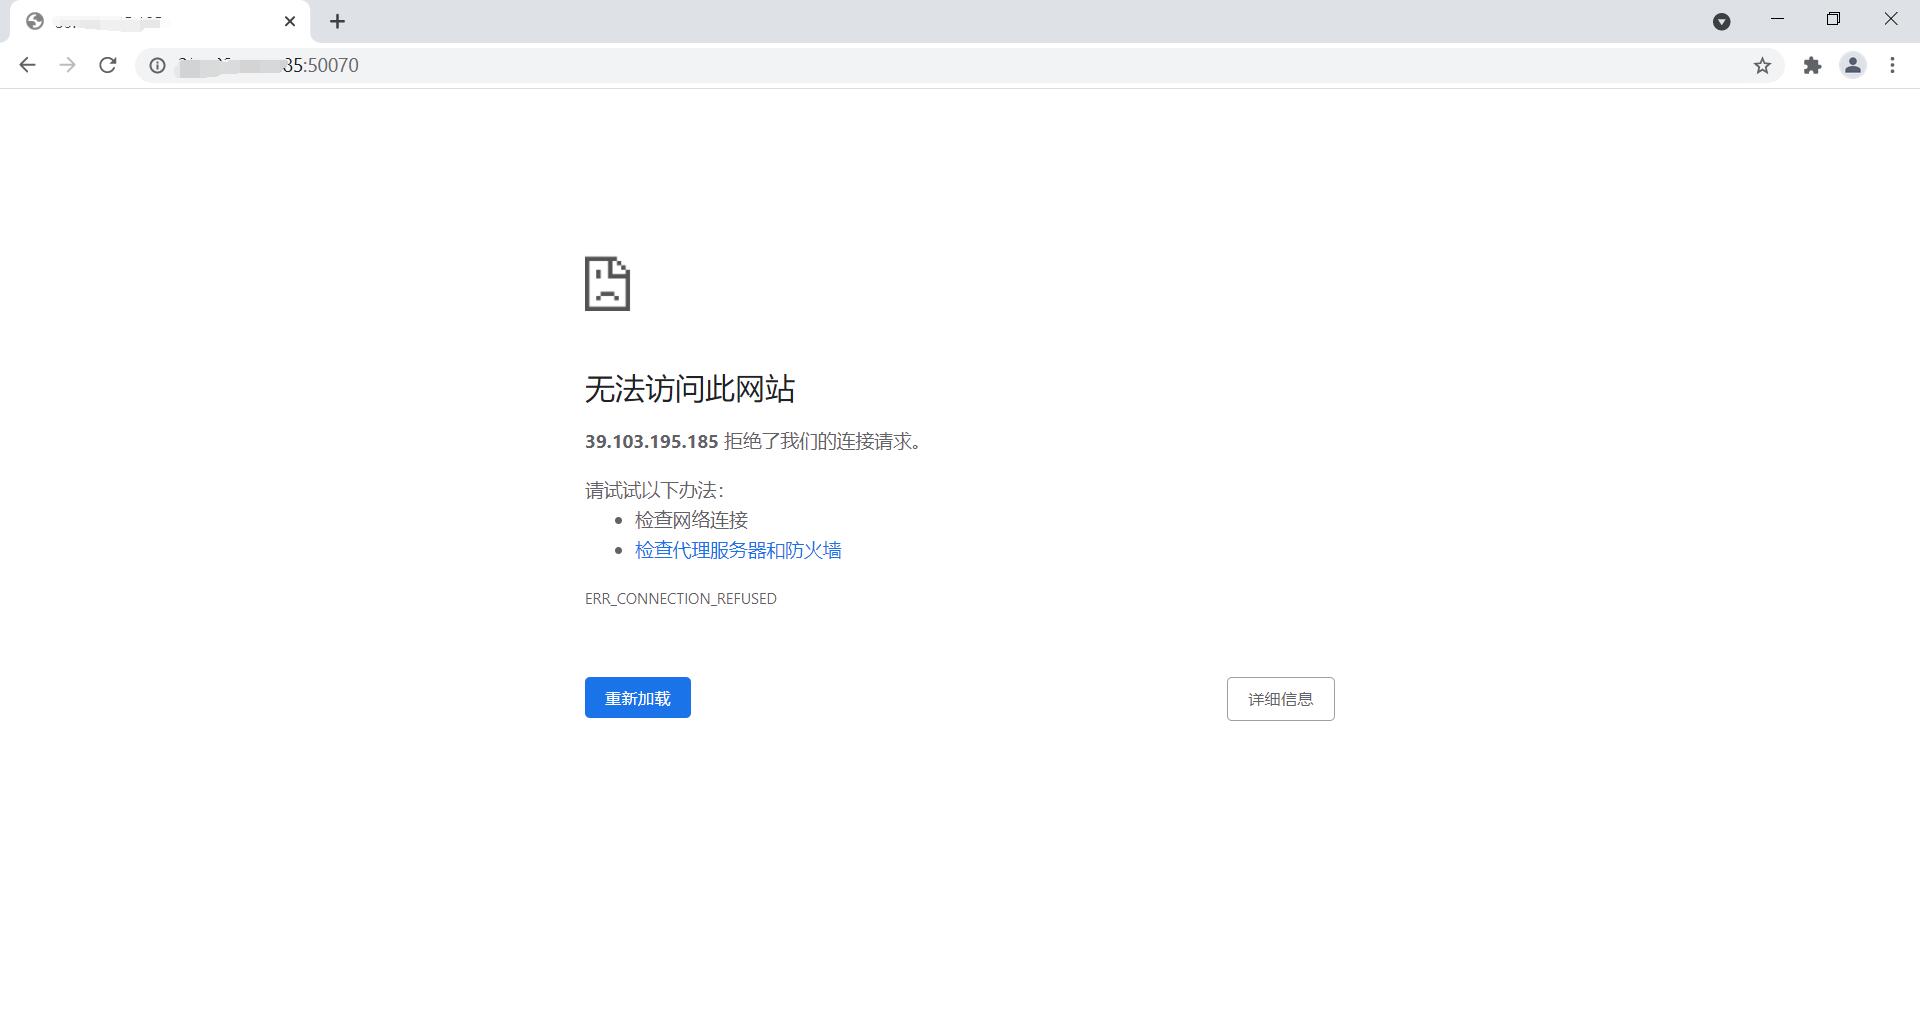Open the downward arrow menu near window controls

coord(1722,21)
